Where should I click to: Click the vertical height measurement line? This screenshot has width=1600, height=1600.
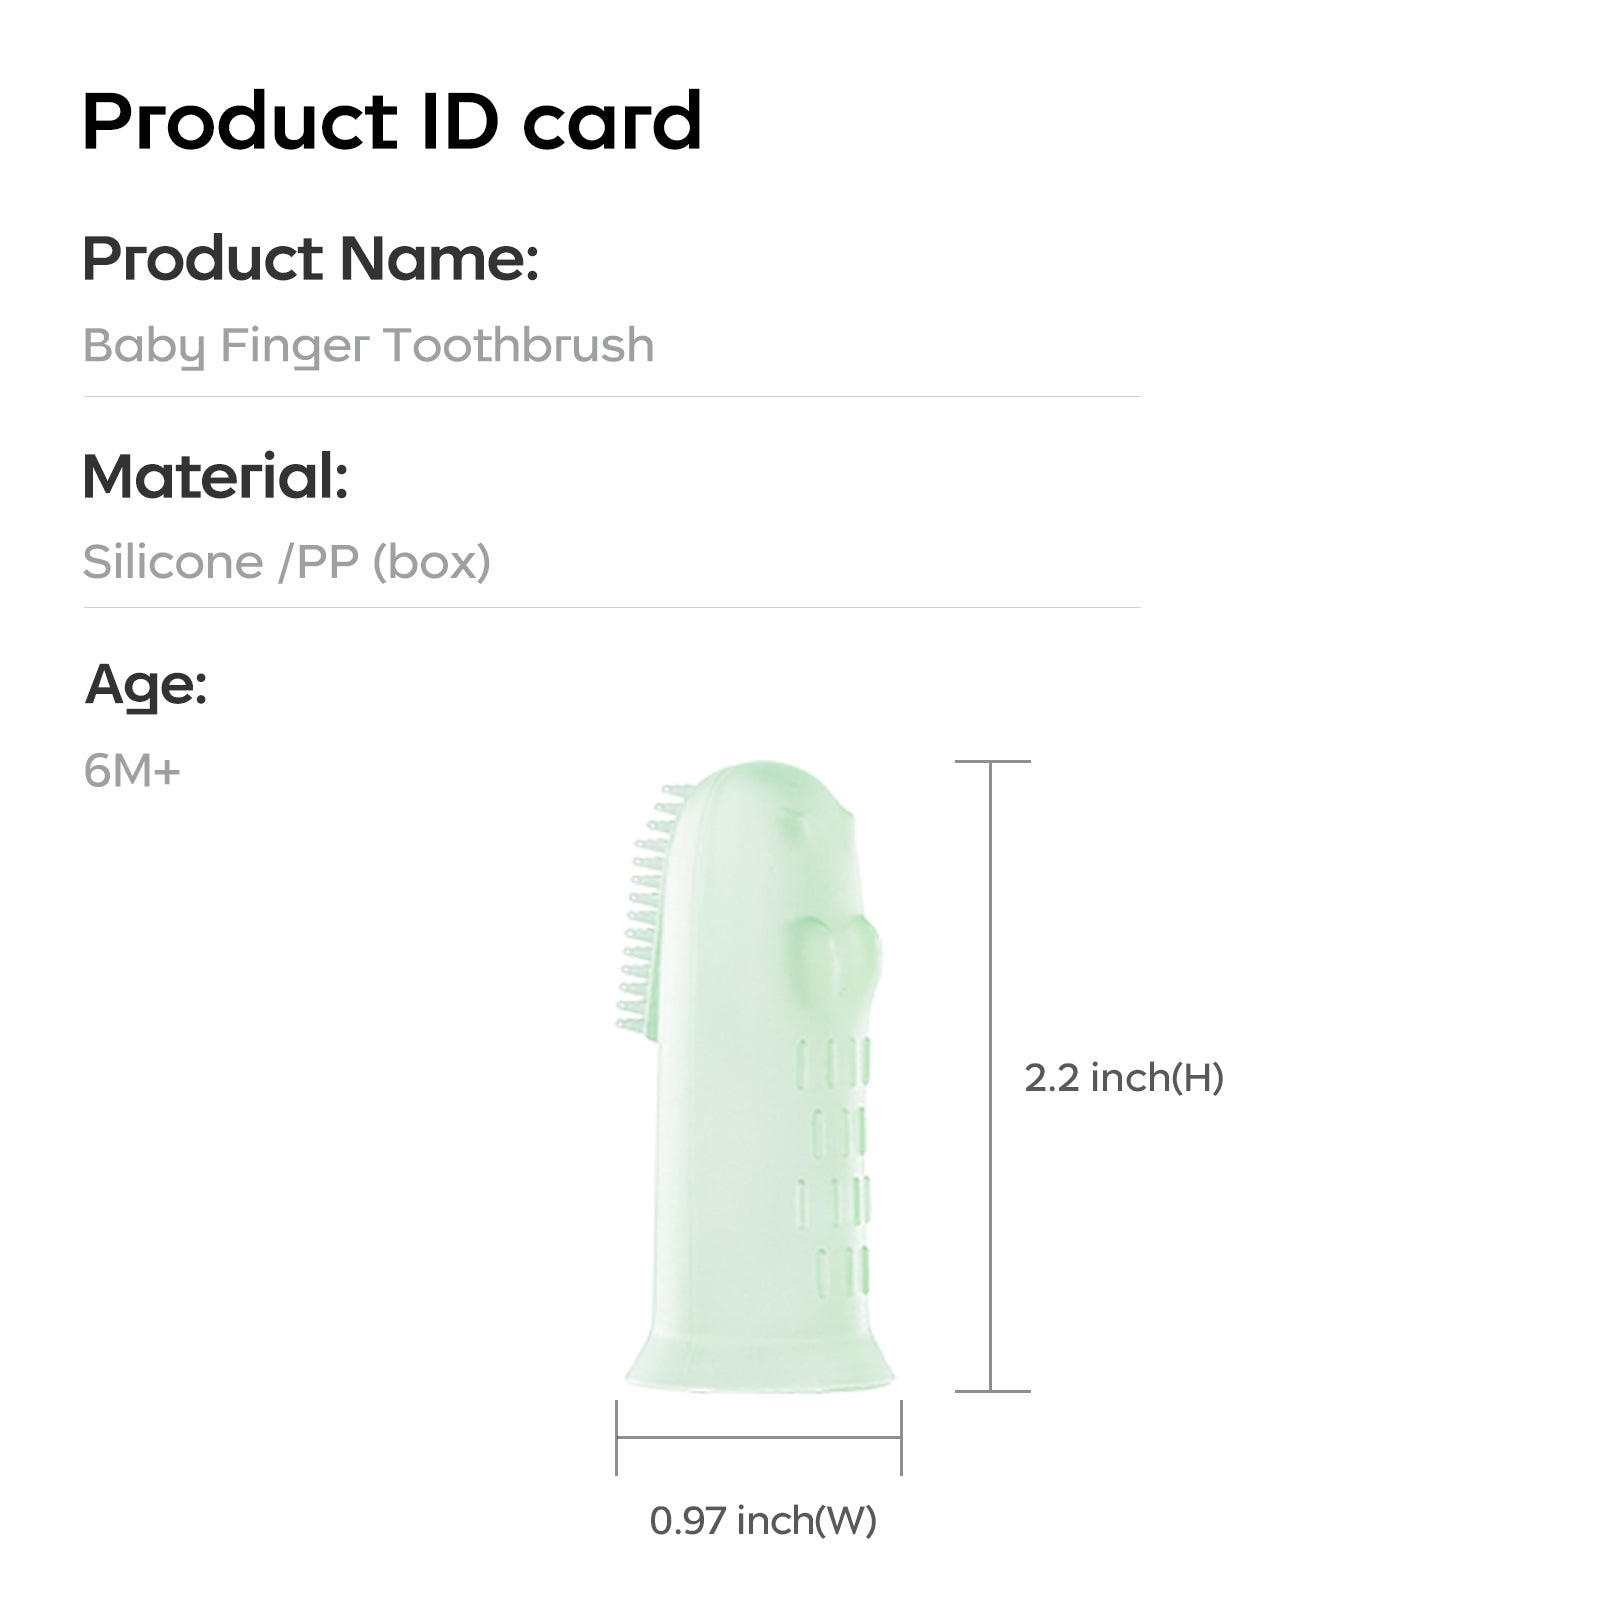[x=991, y=1076]
